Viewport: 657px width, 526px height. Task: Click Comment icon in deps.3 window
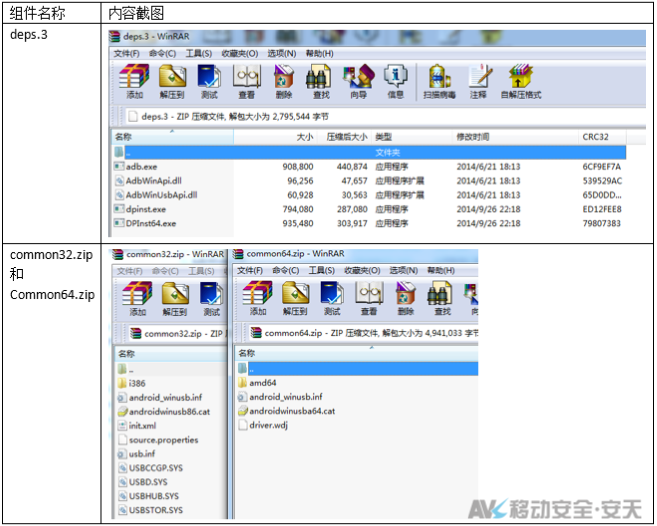pyautogui.click(x=478, y=81)
